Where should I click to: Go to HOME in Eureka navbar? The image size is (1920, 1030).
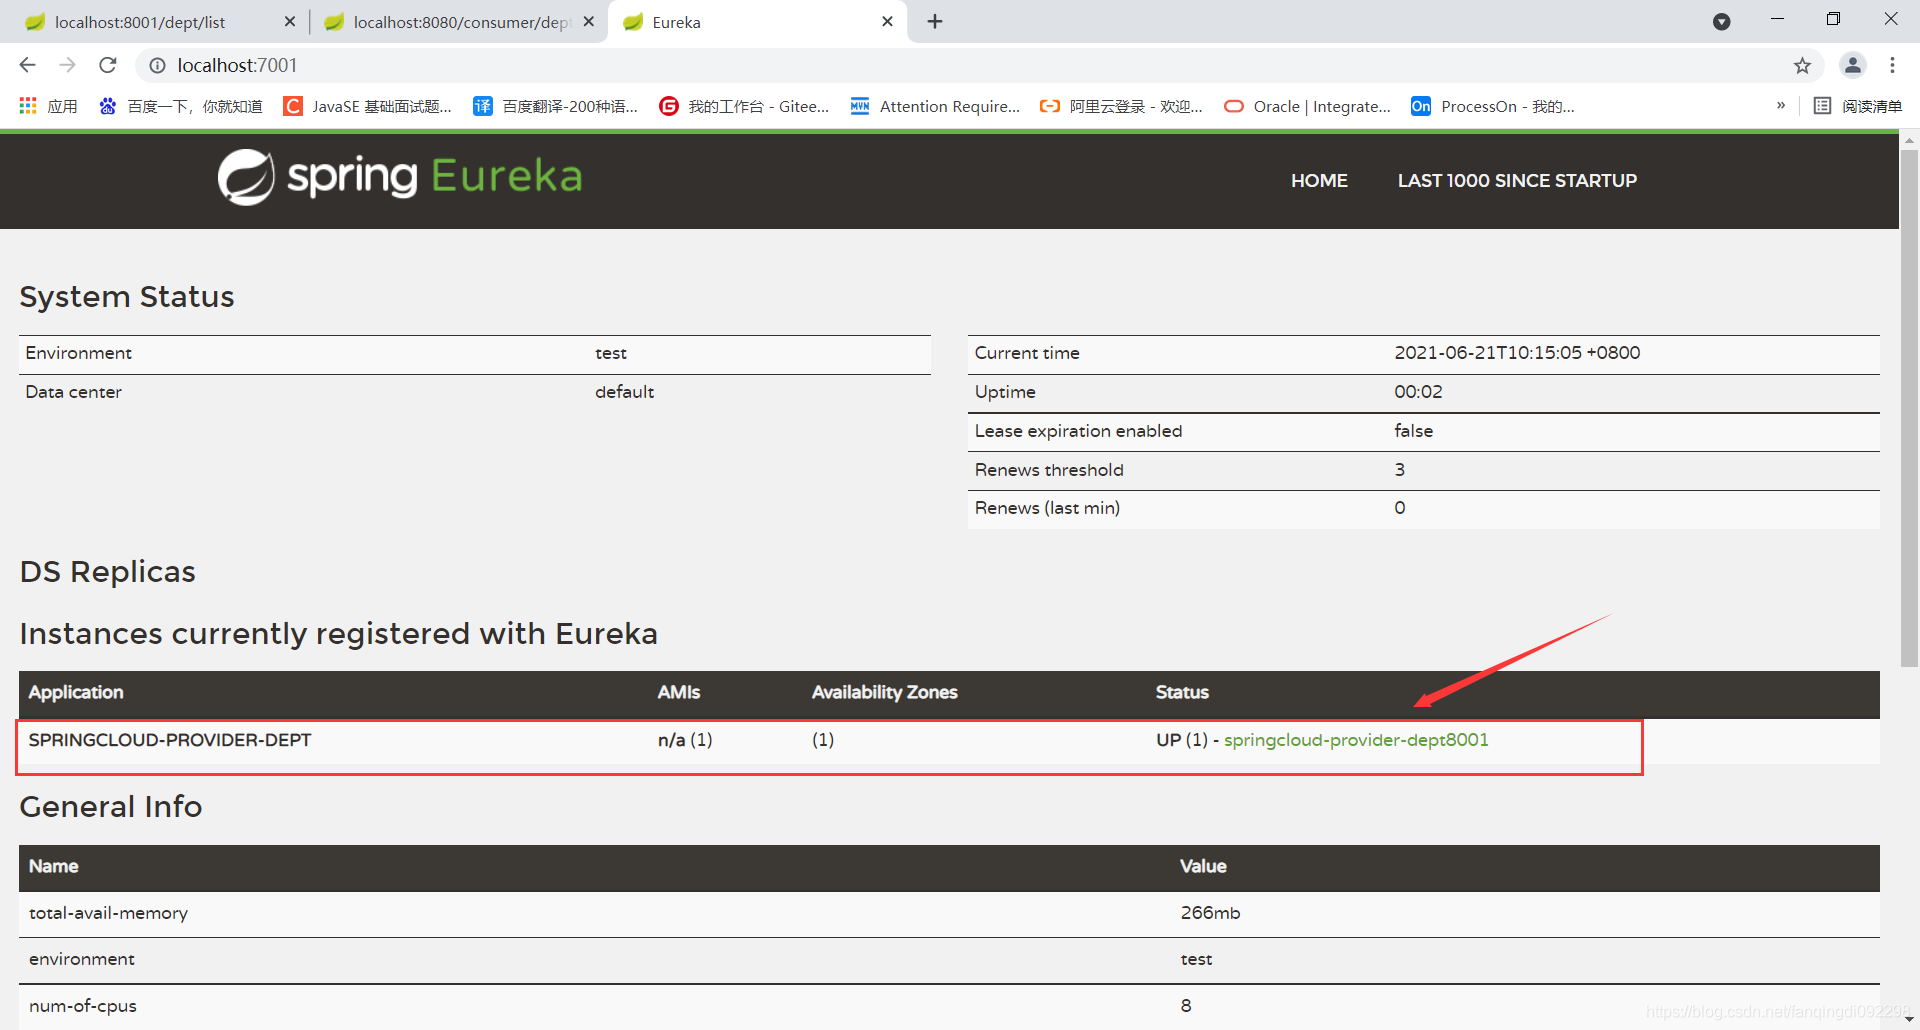point(1319,181)
